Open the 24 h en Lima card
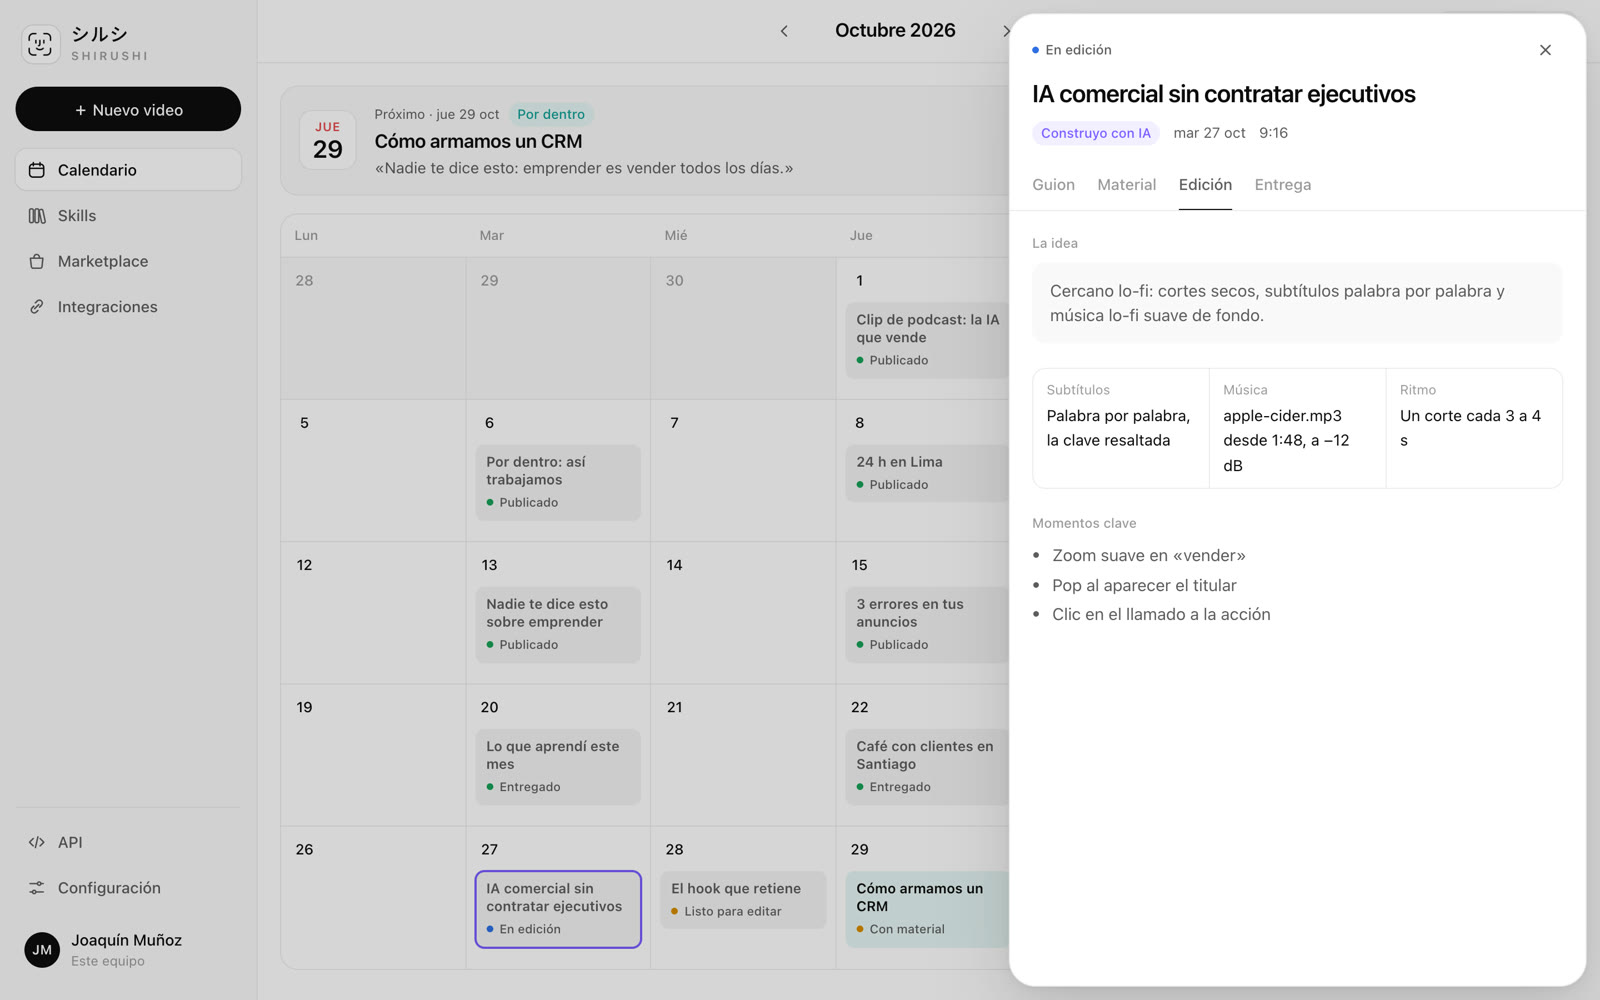Image resolution: width=1600 pixels, height=1000 pixels. [927, 473]
